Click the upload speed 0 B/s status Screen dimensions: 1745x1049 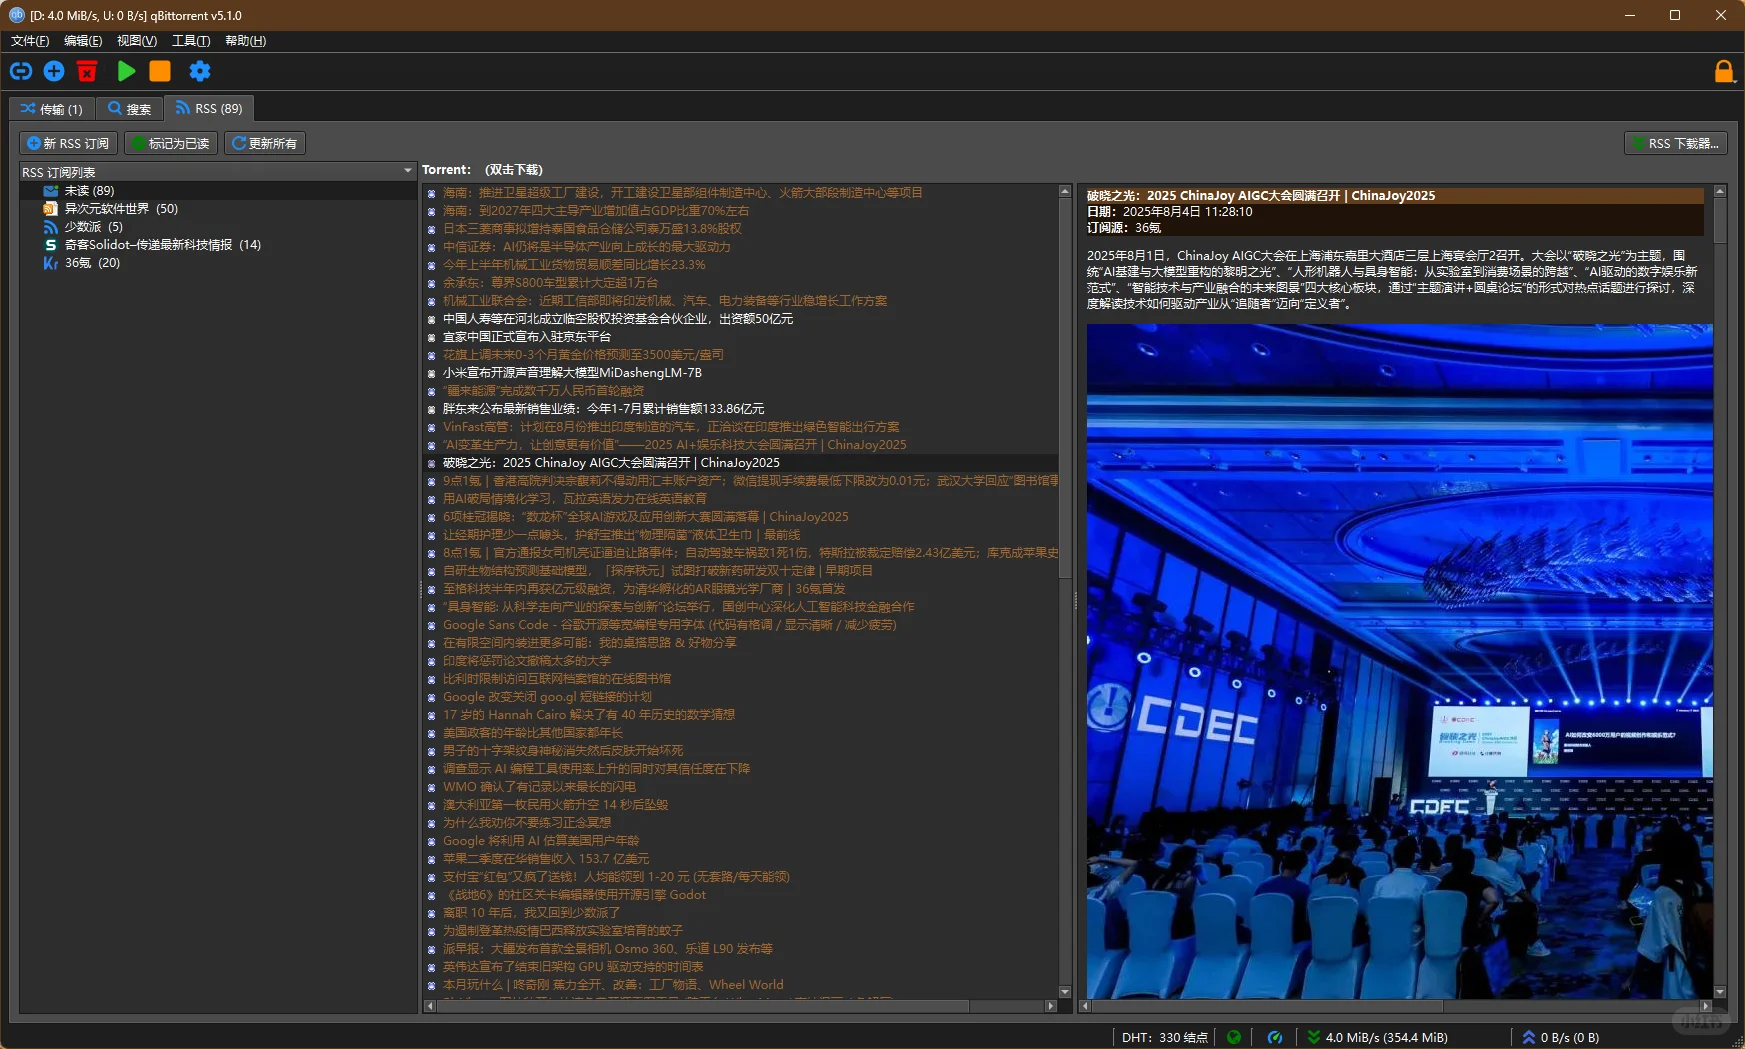point(1560,1037)
